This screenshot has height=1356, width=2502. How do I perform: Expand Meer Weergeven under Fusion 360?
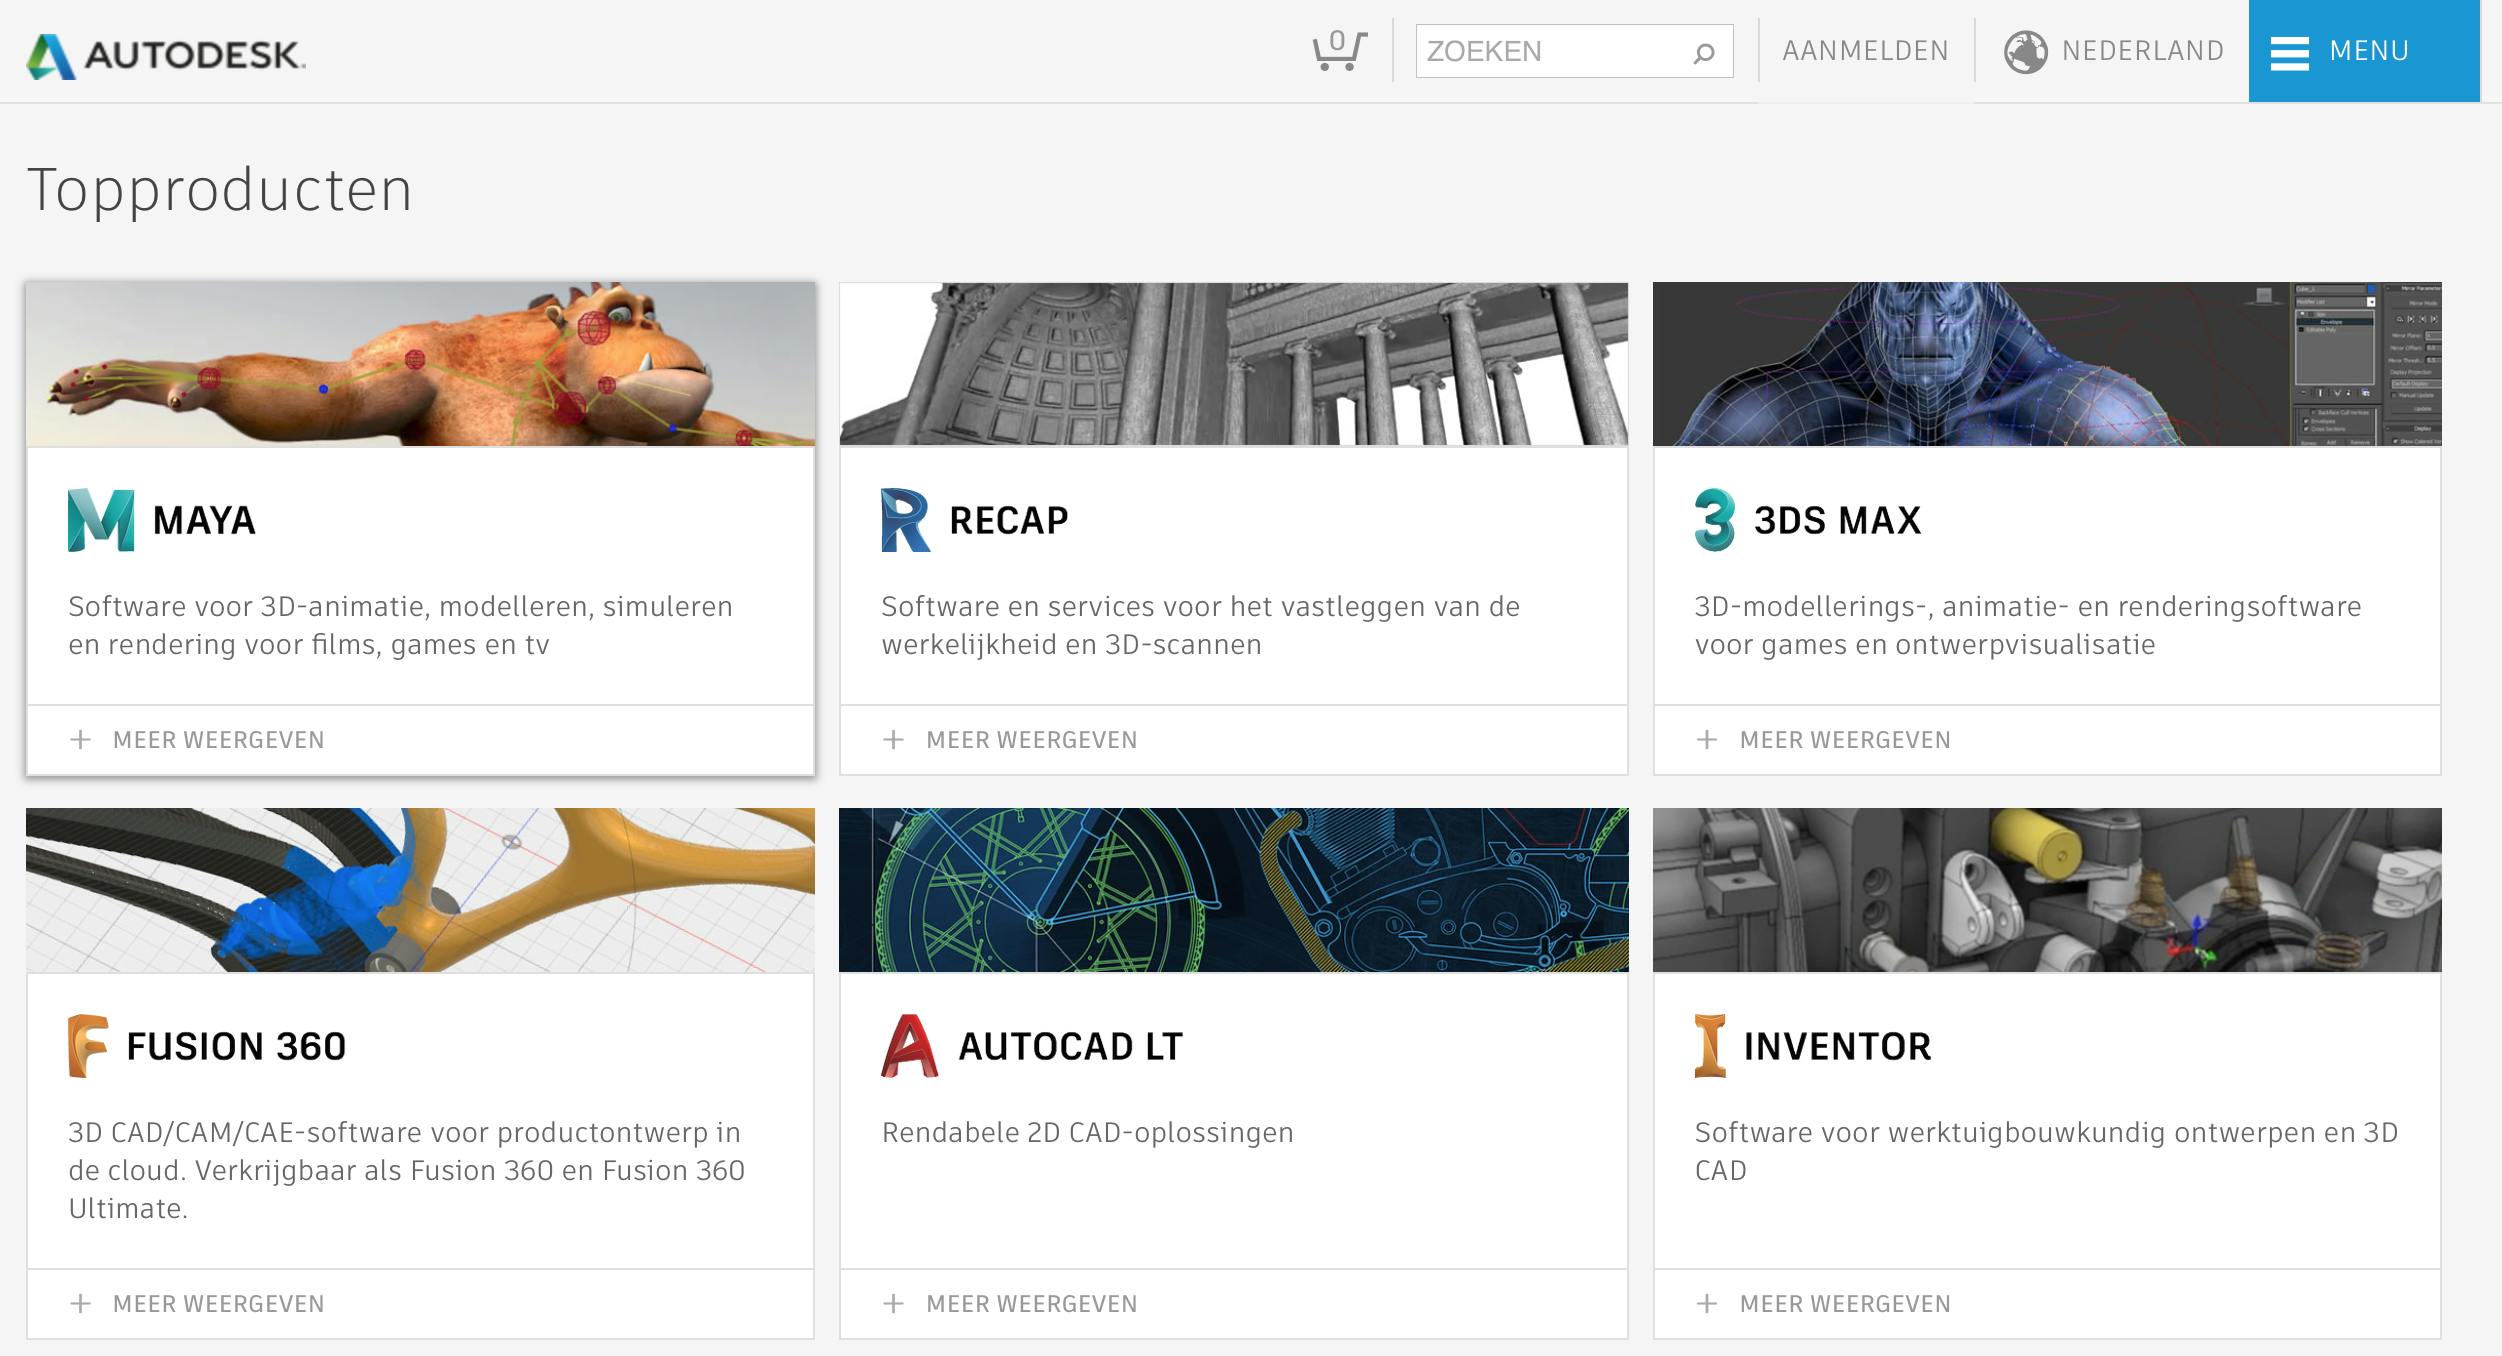pos(198,1304)
